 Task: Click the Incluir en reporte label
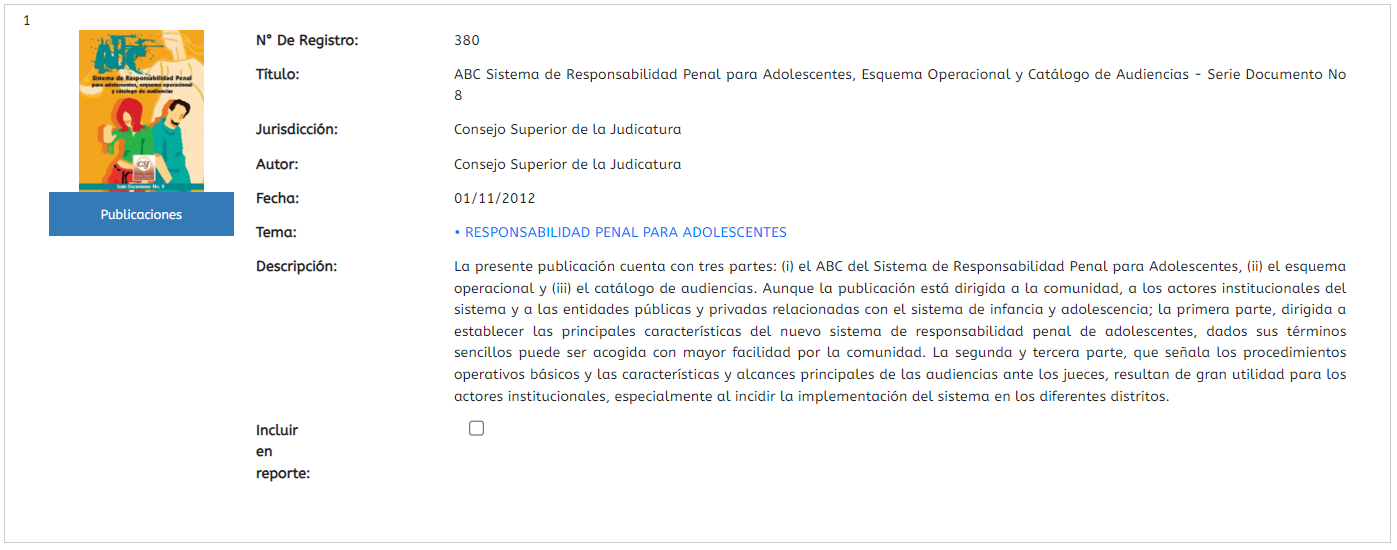click(x=283, y=451)
